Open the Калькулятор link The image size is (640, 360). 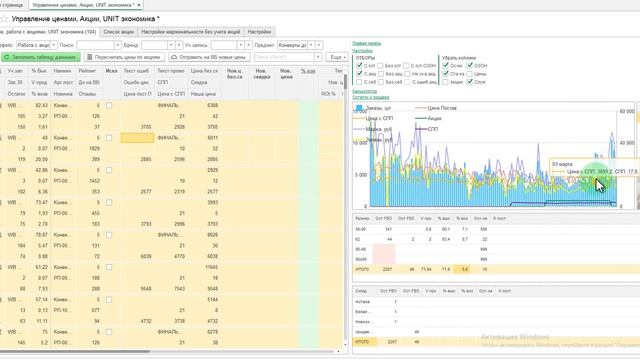click(x=364, y=91)
